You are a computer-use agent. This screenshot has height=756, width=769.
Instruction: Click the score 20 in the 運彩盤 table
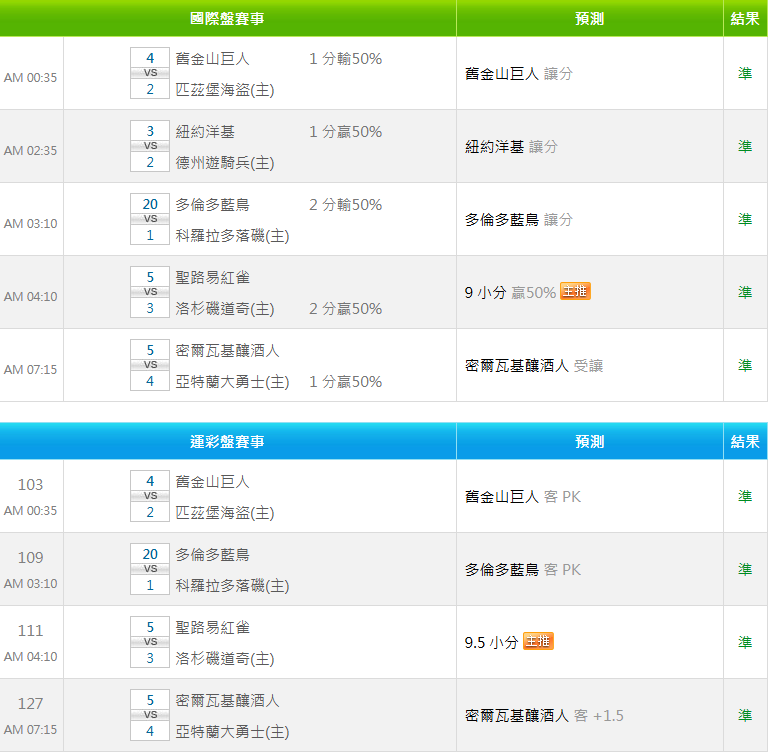coord(150,554)
